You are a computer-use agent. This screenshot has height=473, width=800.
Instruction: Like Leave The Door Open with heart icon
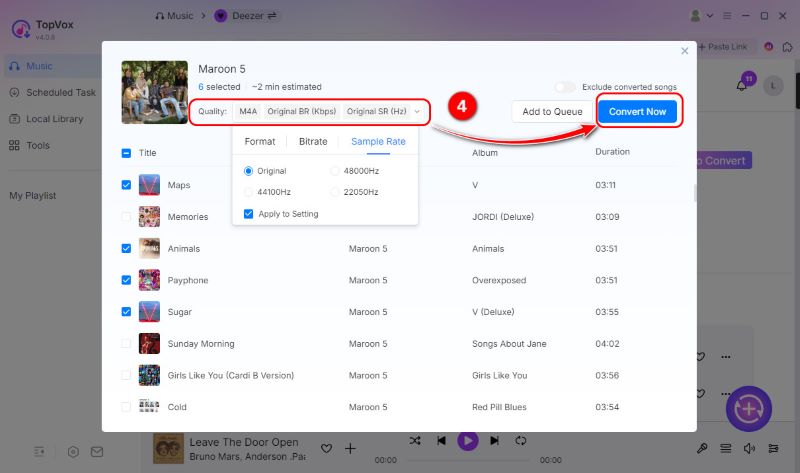click(327, 449)
